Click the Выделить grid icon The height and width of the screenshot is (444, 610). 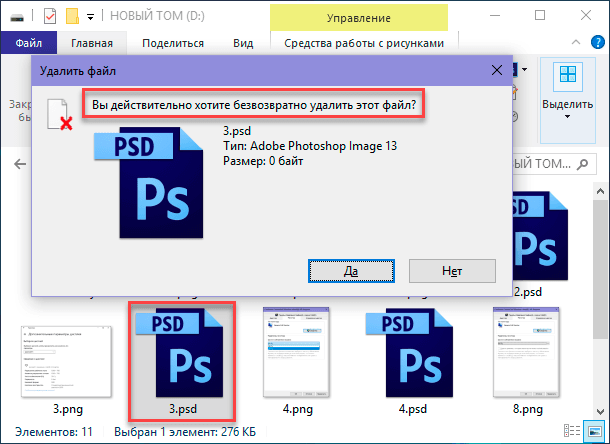point(568,75)
